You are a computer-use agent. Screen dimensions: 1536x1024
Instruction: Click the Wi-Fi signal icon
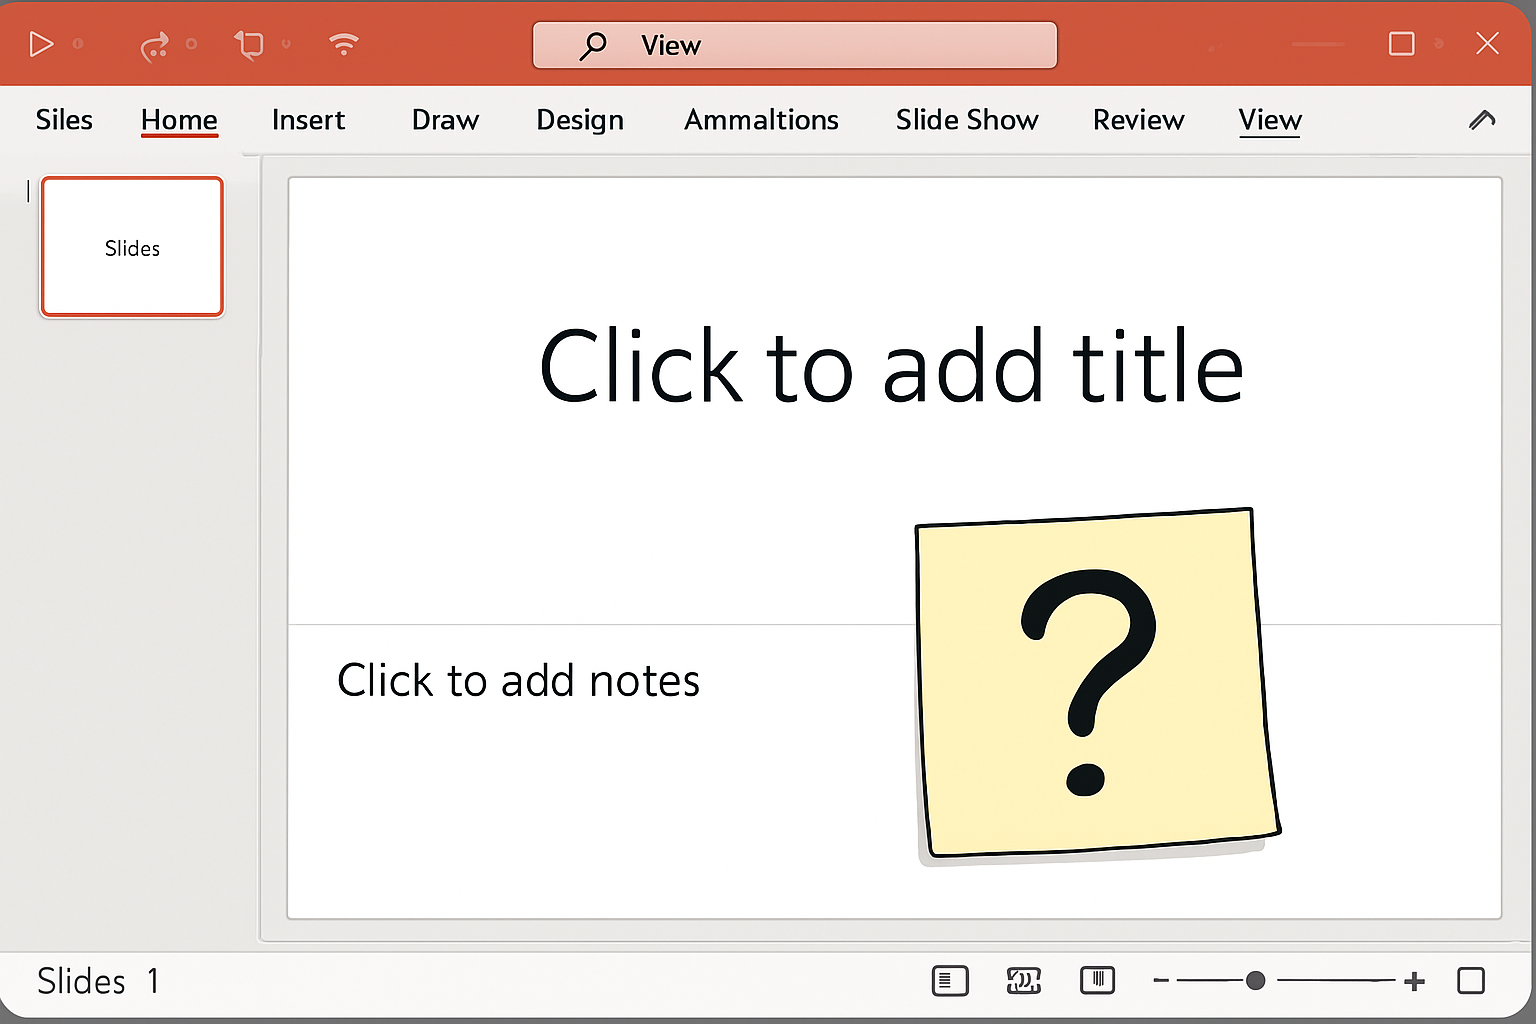tap(343, 44)
